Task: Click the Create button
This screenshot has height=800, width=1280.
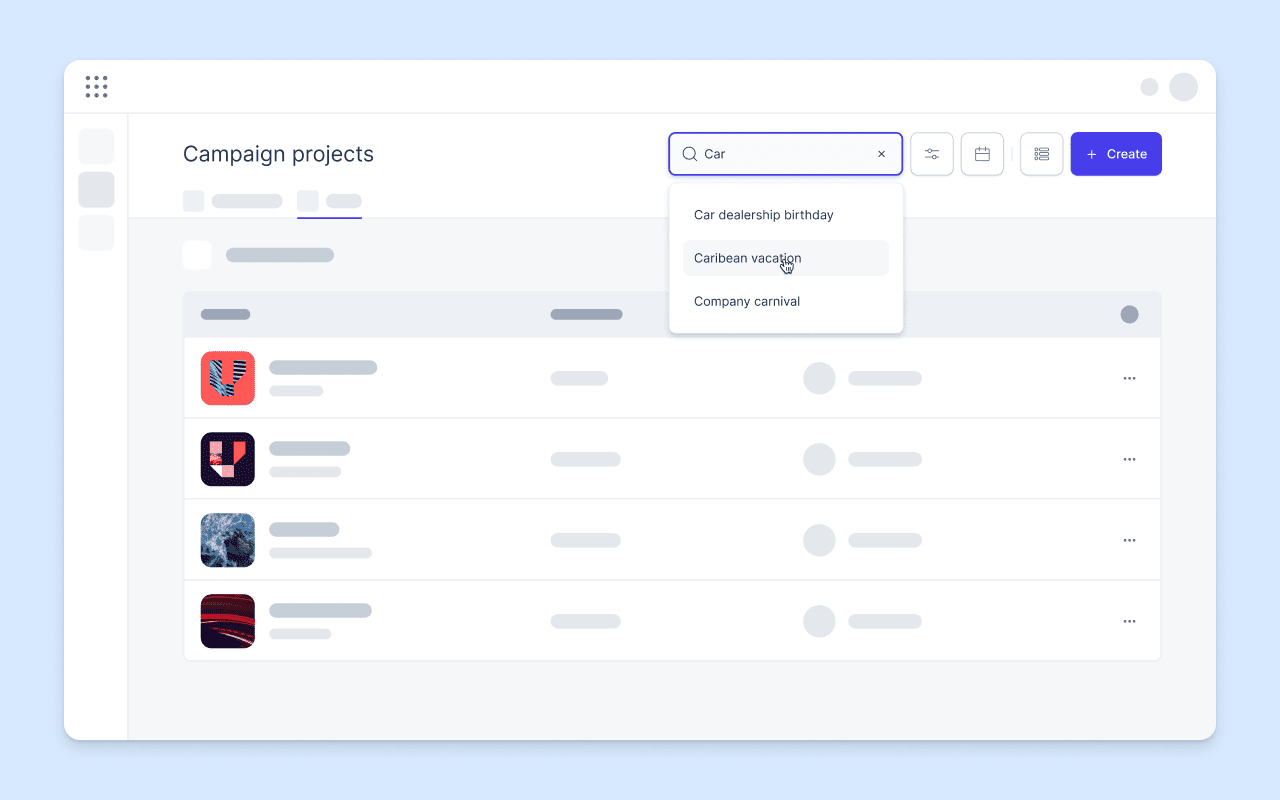Action: tap(1116, 154)
